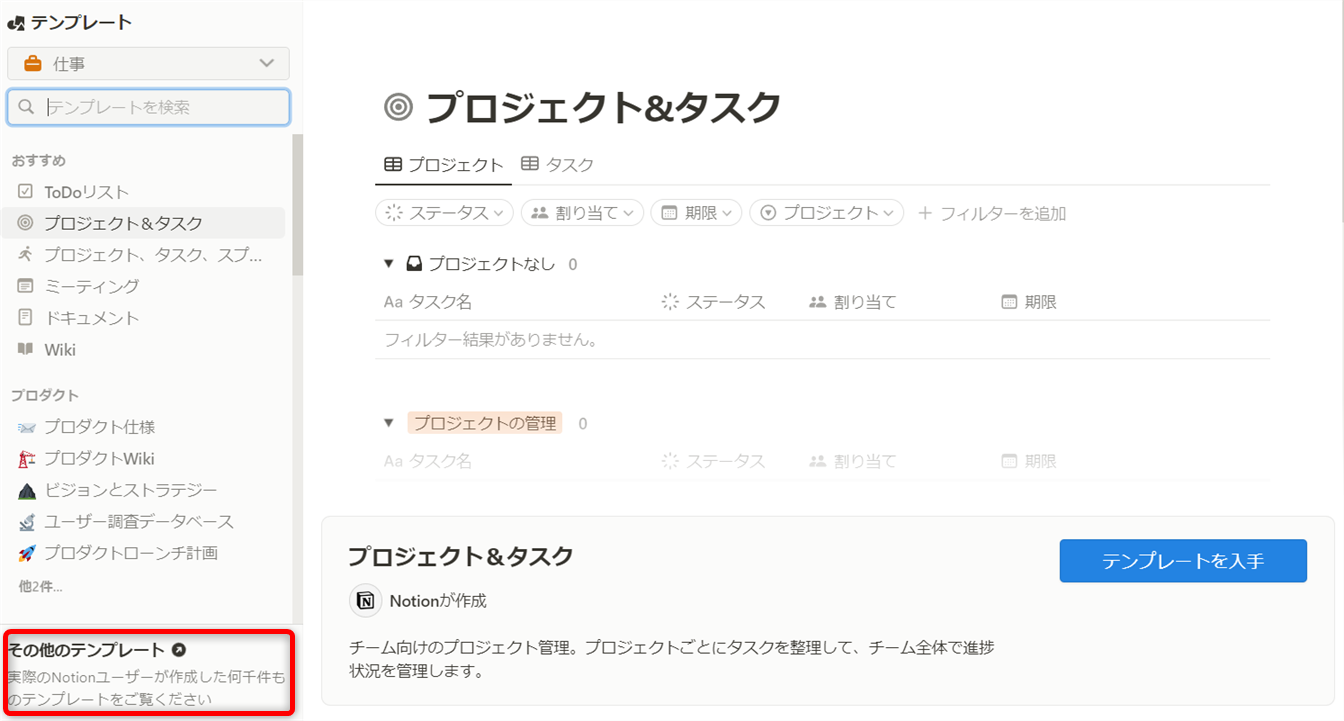Click the ToDoリスト checkbox icon
This screenshot has width=1344, height=721.
pyautogui.click(x=25, y=191)
